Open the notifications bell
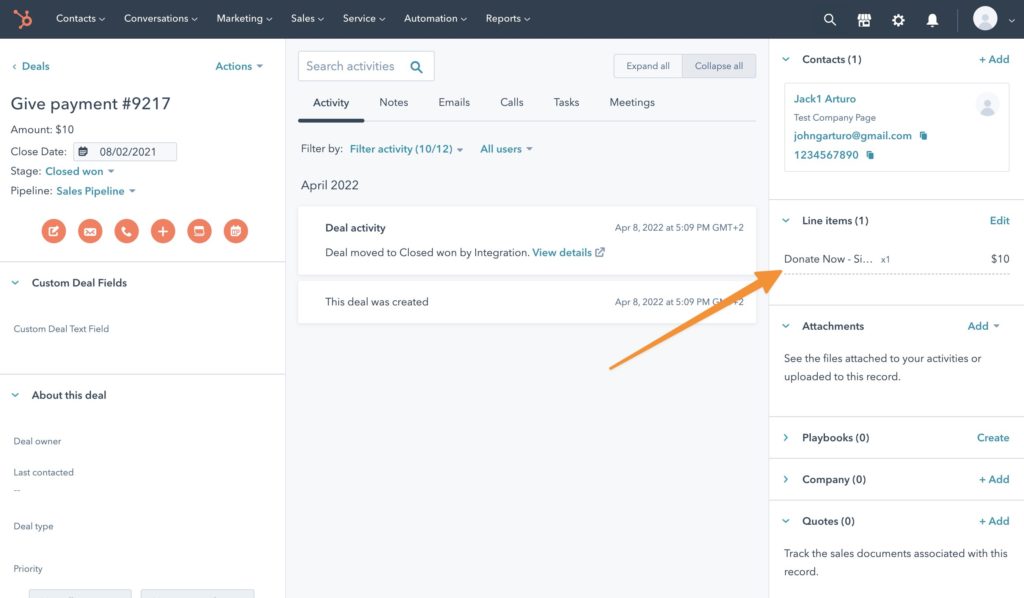Image resolution: width=1024 pixels, height=598 pixels. tap(932, 19)
